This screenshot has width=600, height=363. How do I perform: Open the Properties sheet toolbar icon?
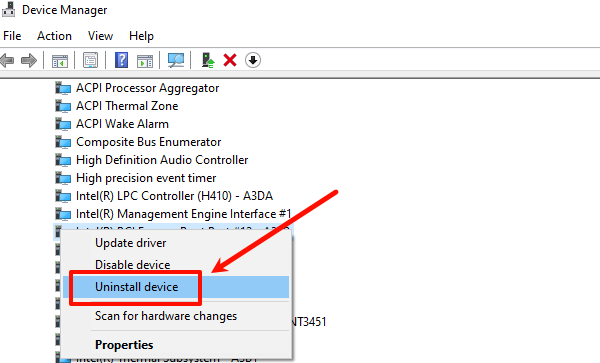click(90, 60)
